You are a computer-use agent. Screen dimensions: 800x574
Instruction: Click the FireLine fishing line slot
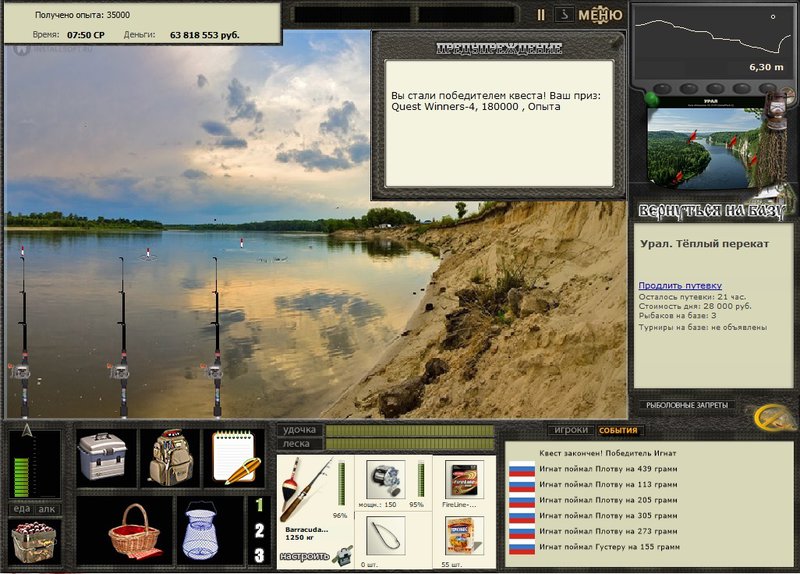(x=464, y=480)
